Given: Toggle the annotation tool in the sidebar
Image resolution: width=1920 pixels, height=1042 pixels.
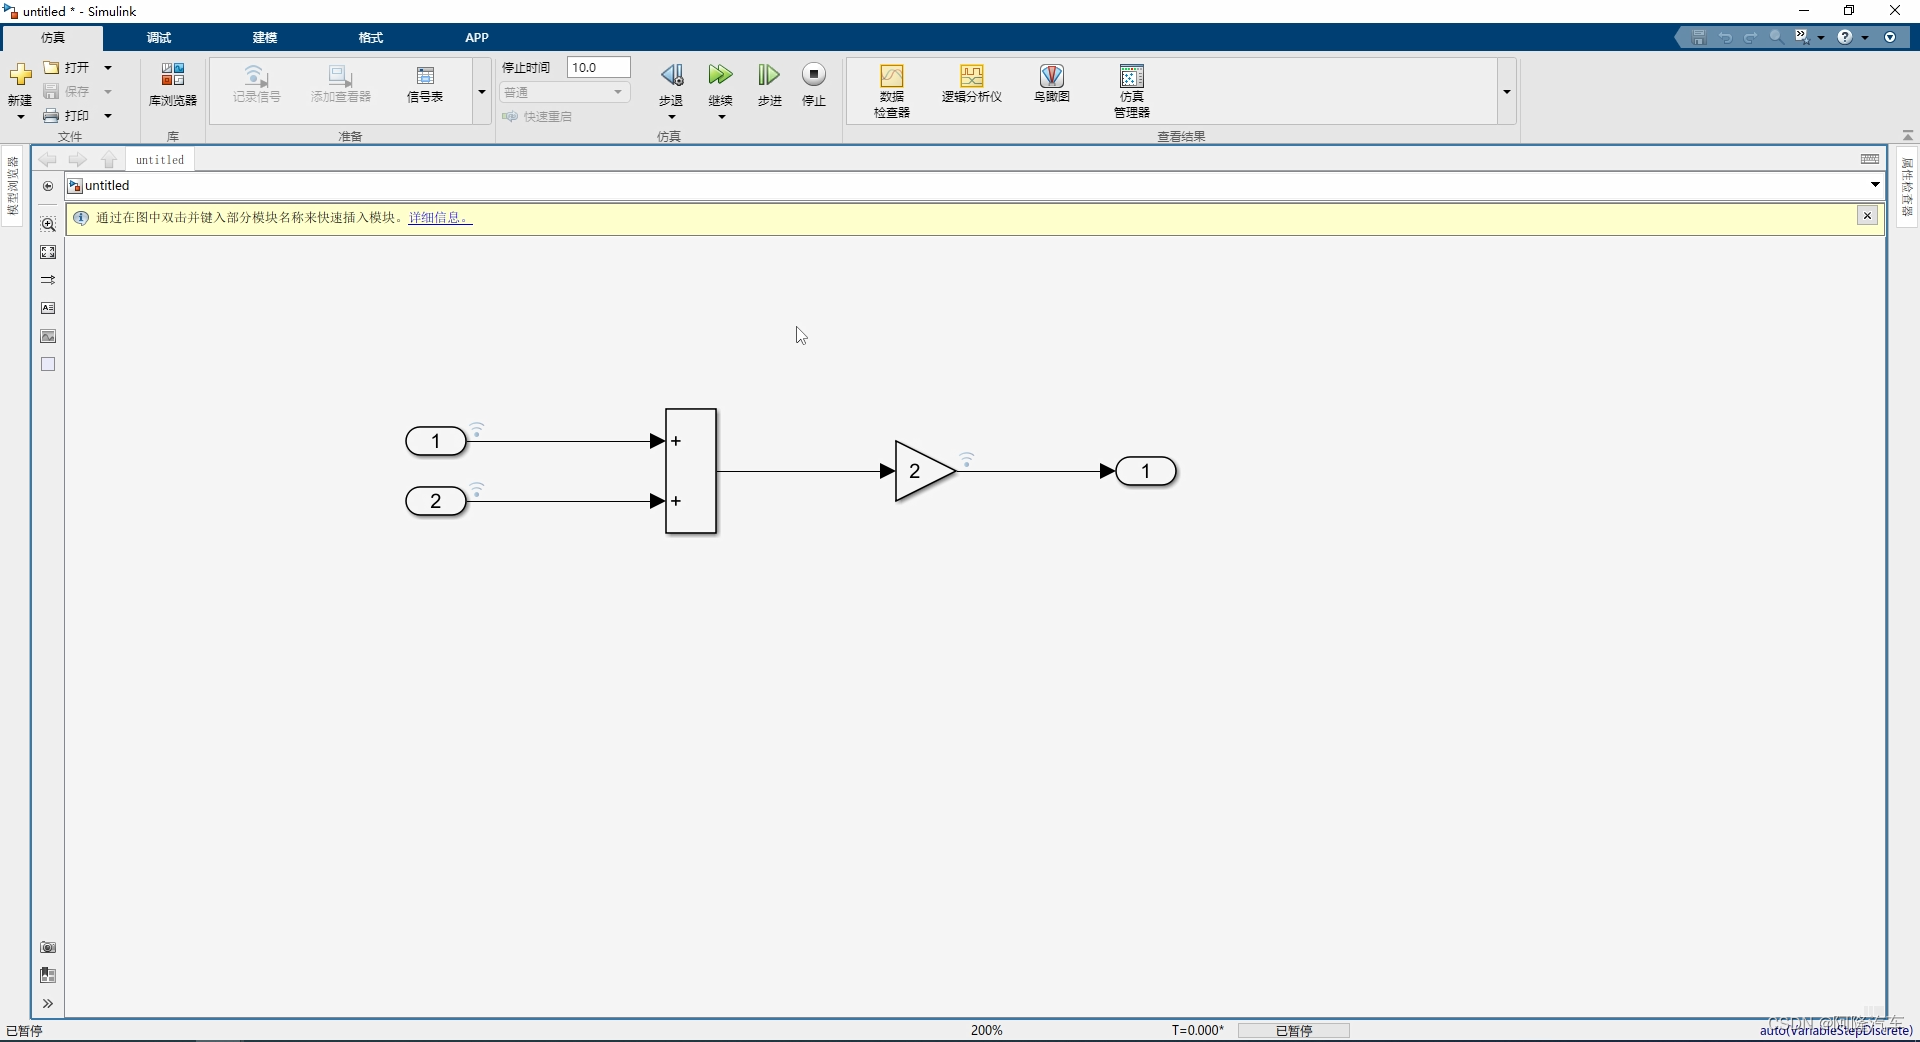Looking at the screenshot, I should [47, 308].
